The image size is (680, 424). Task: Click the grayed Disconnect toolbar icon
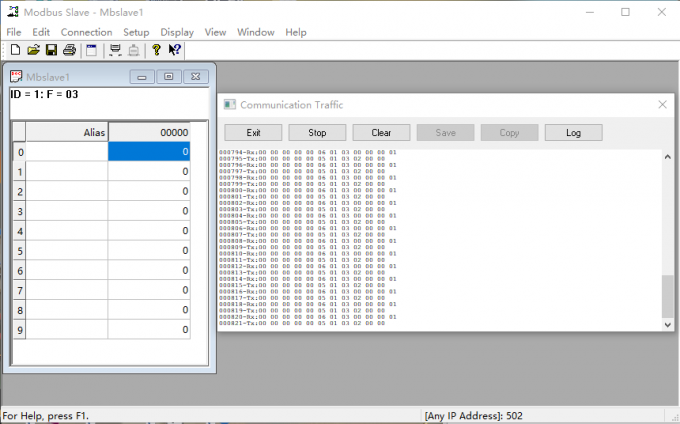(134, 50)
